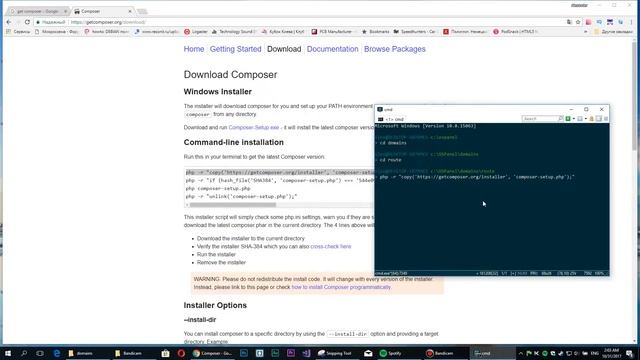Open Visual Studio taskbar icon
The height and width of the screenshot is (360, 640).
pyautogui.click(x=306, y=353)
